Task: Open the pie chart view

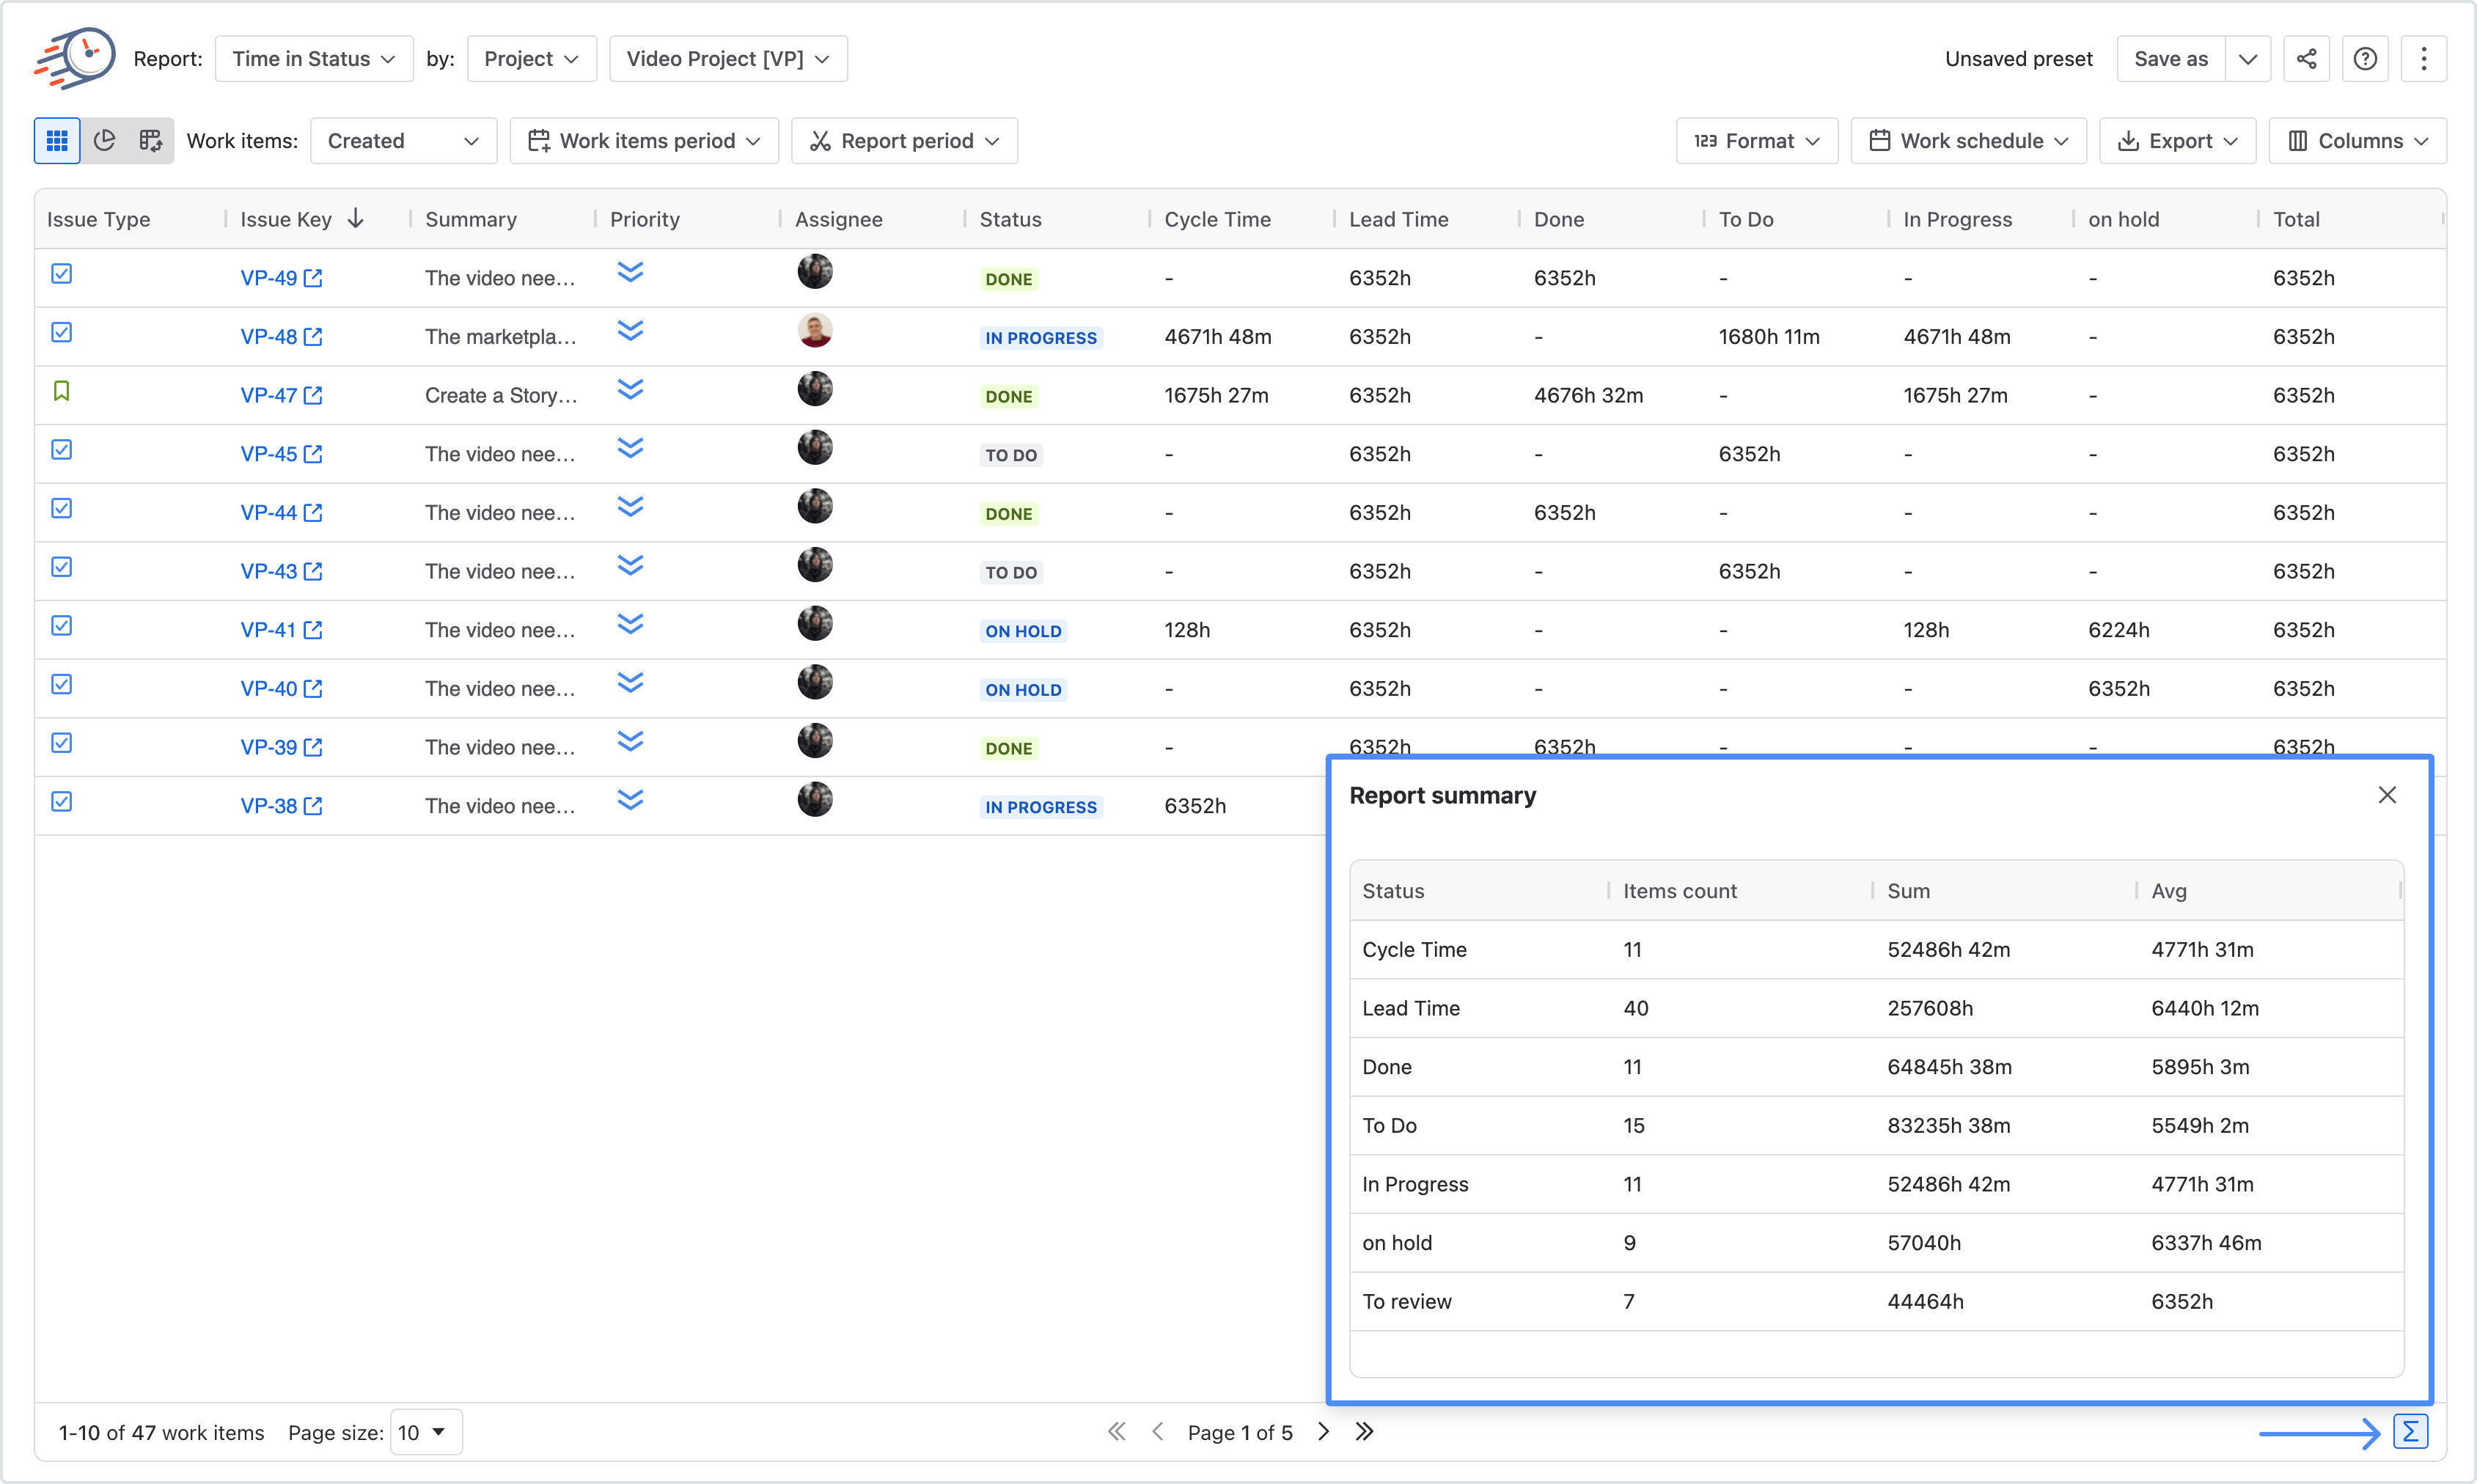Action: pos(104,141)
